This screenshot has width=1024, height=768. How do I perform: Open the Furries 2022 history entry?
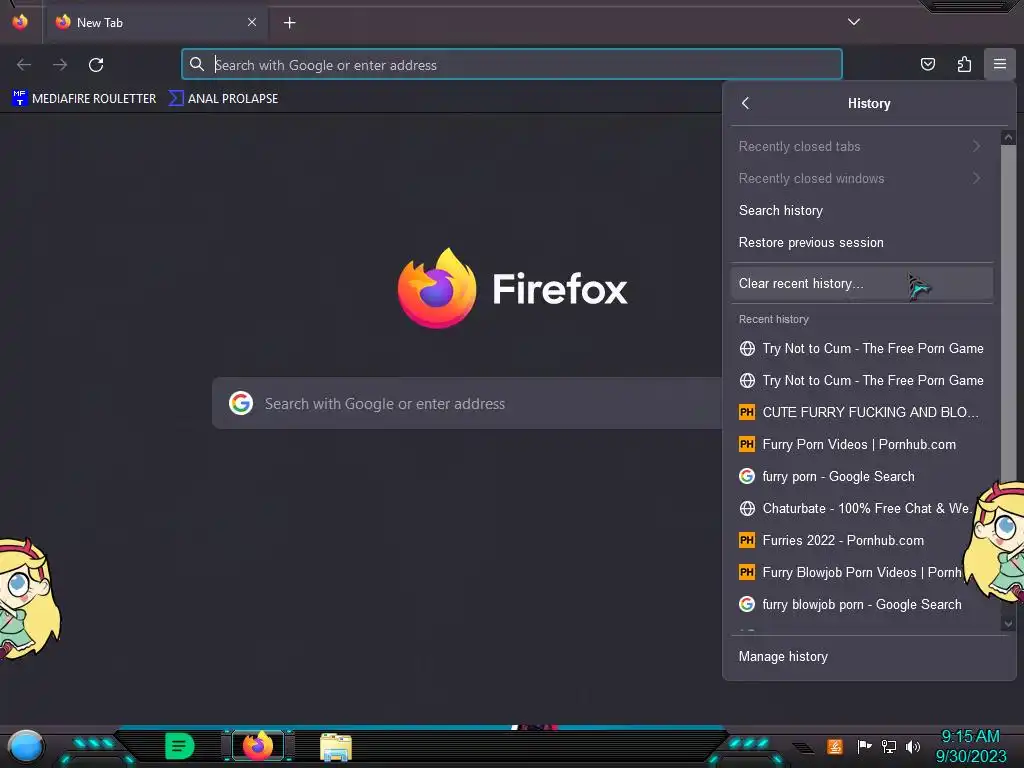tap(861, 540)
